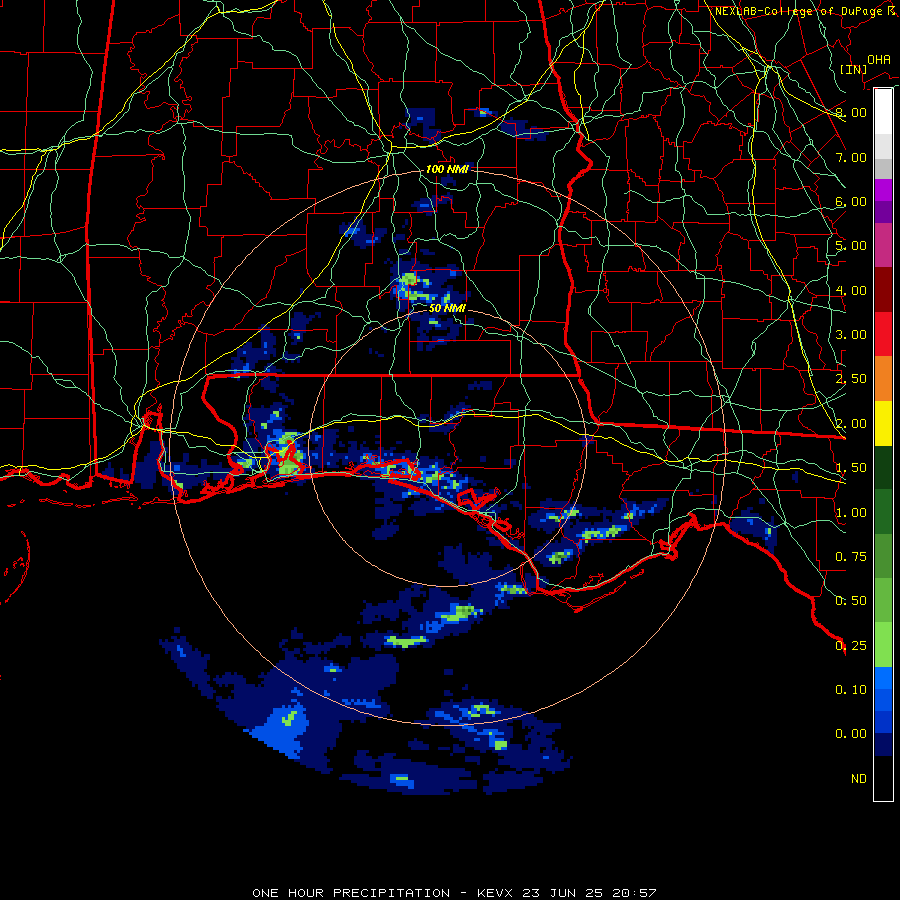The height and width of the screenshot is (900, 900).
Task: Select the 0.75 legend value
Action: click(x=851, y=557)
